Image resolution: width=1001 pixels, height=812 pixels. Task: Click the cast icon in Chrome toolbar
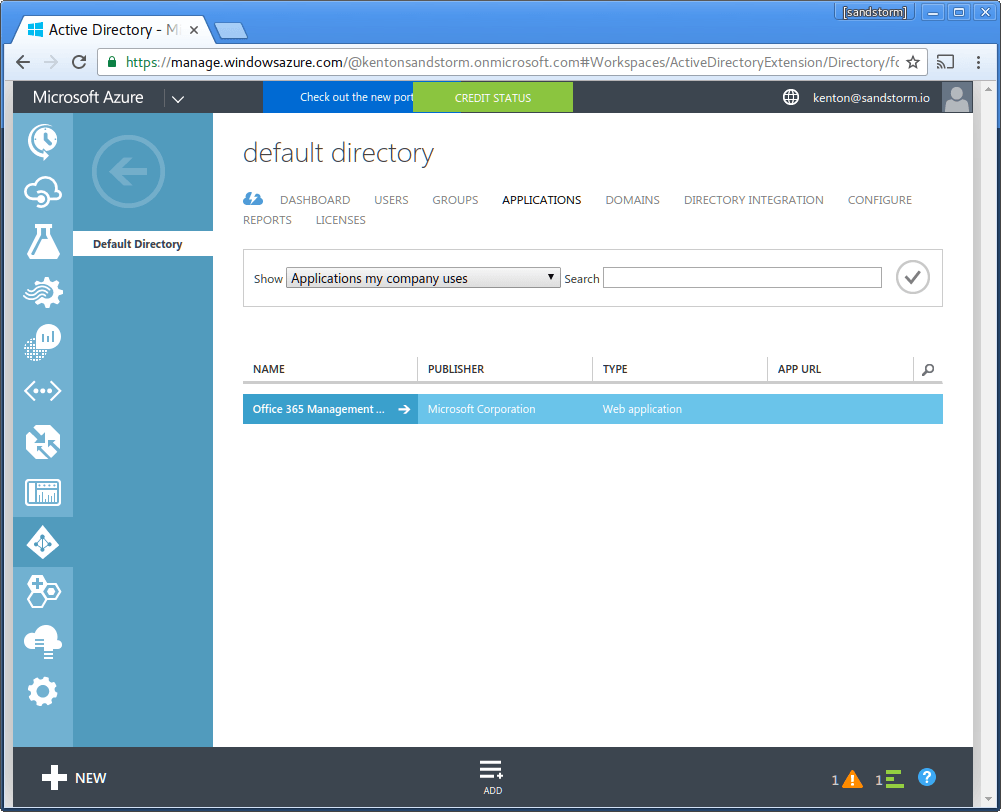click(x=945, y=62)
